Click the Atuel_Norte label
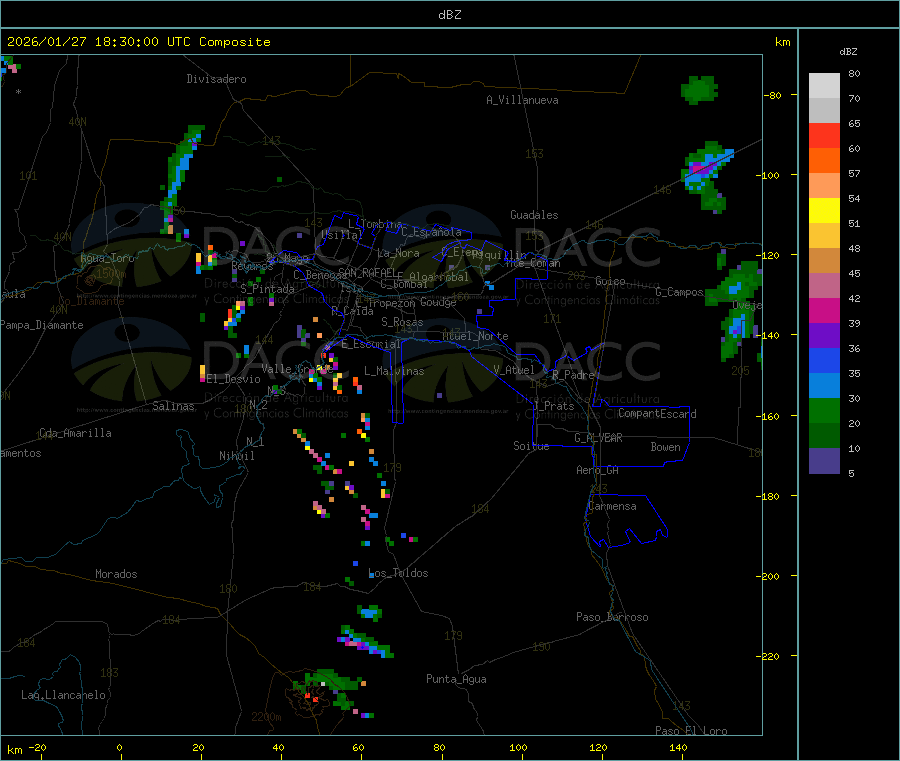The image size is (900, 761). (475, 336)
